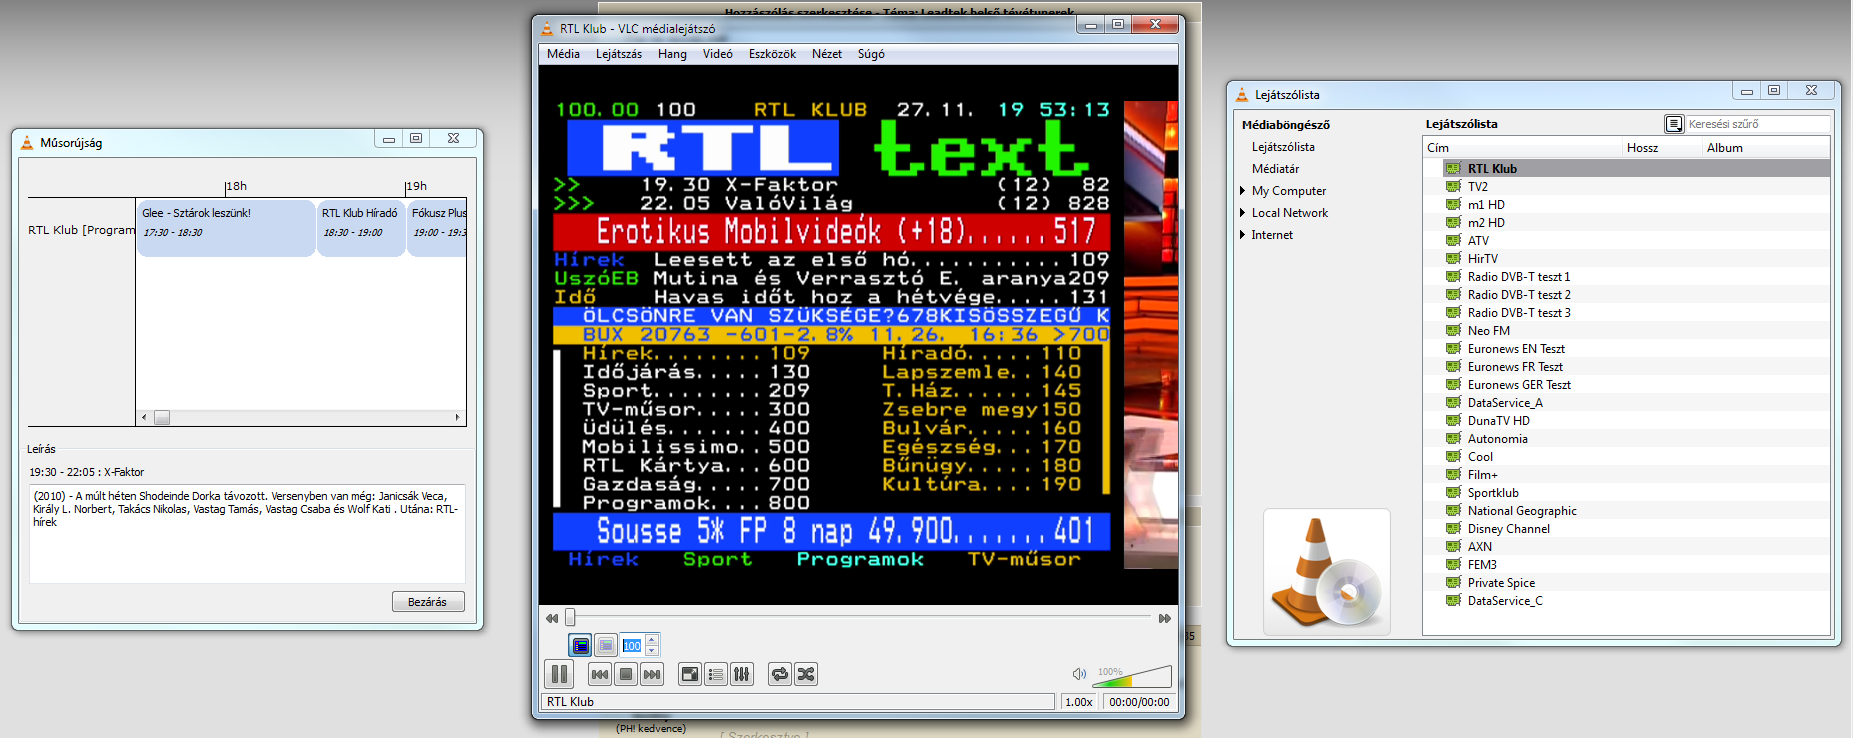Click Film+ channel icon

pyautogui.click(x=1454, y=474)
